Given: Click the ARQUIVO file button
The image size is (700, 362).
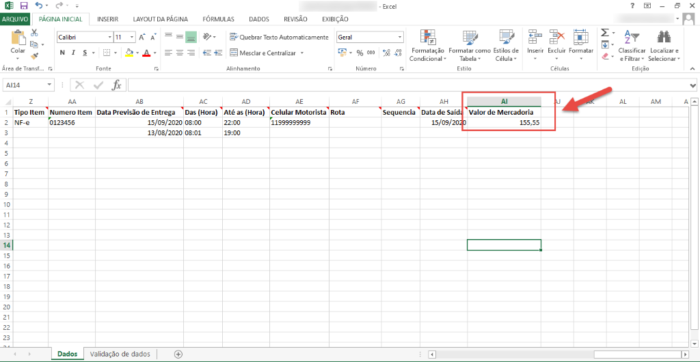Looking at the screenshot, I should [x=15, y=19].
